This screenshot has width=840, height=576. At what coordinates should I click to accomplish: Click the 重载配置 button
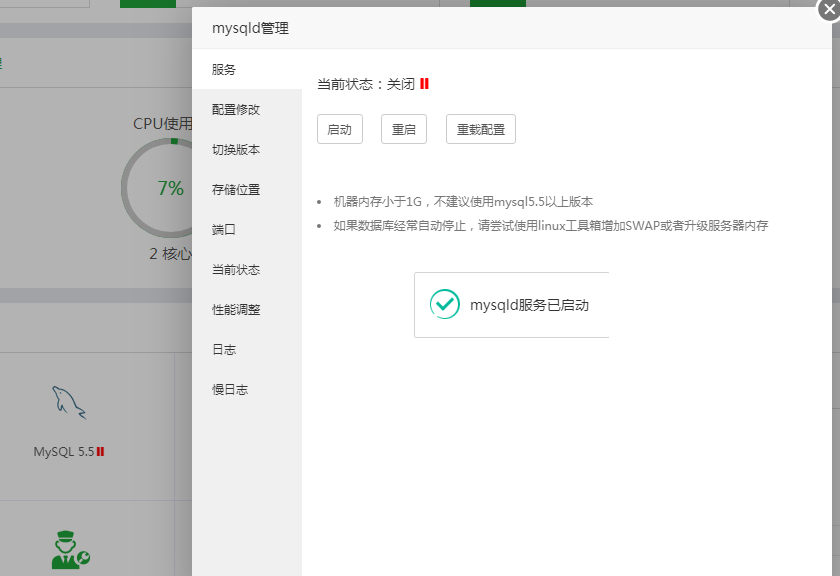tap(481, 129)
